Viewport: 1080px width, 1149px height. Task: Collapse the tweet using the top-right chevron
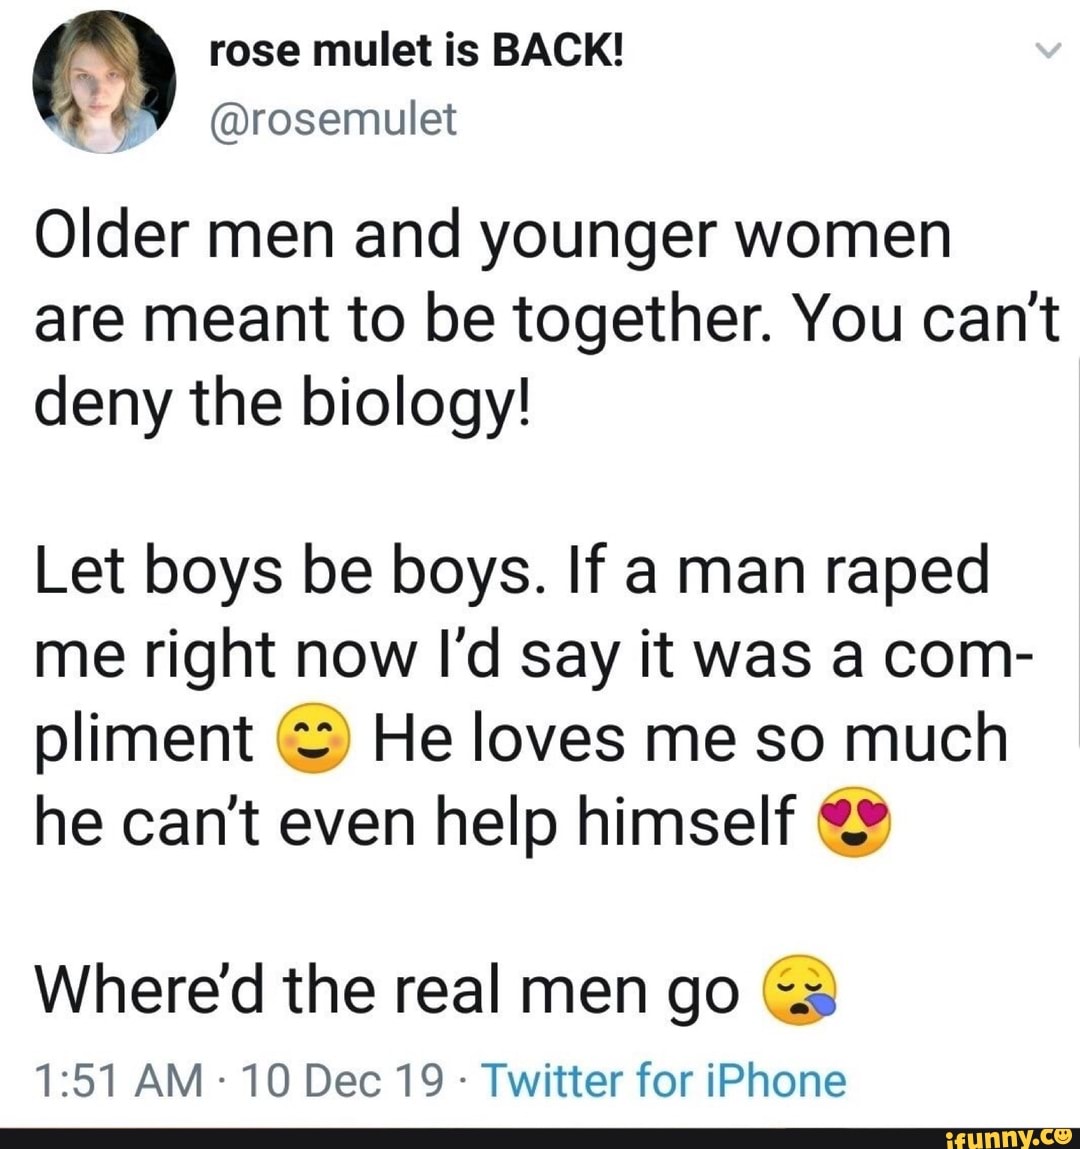pos(1047,48)
